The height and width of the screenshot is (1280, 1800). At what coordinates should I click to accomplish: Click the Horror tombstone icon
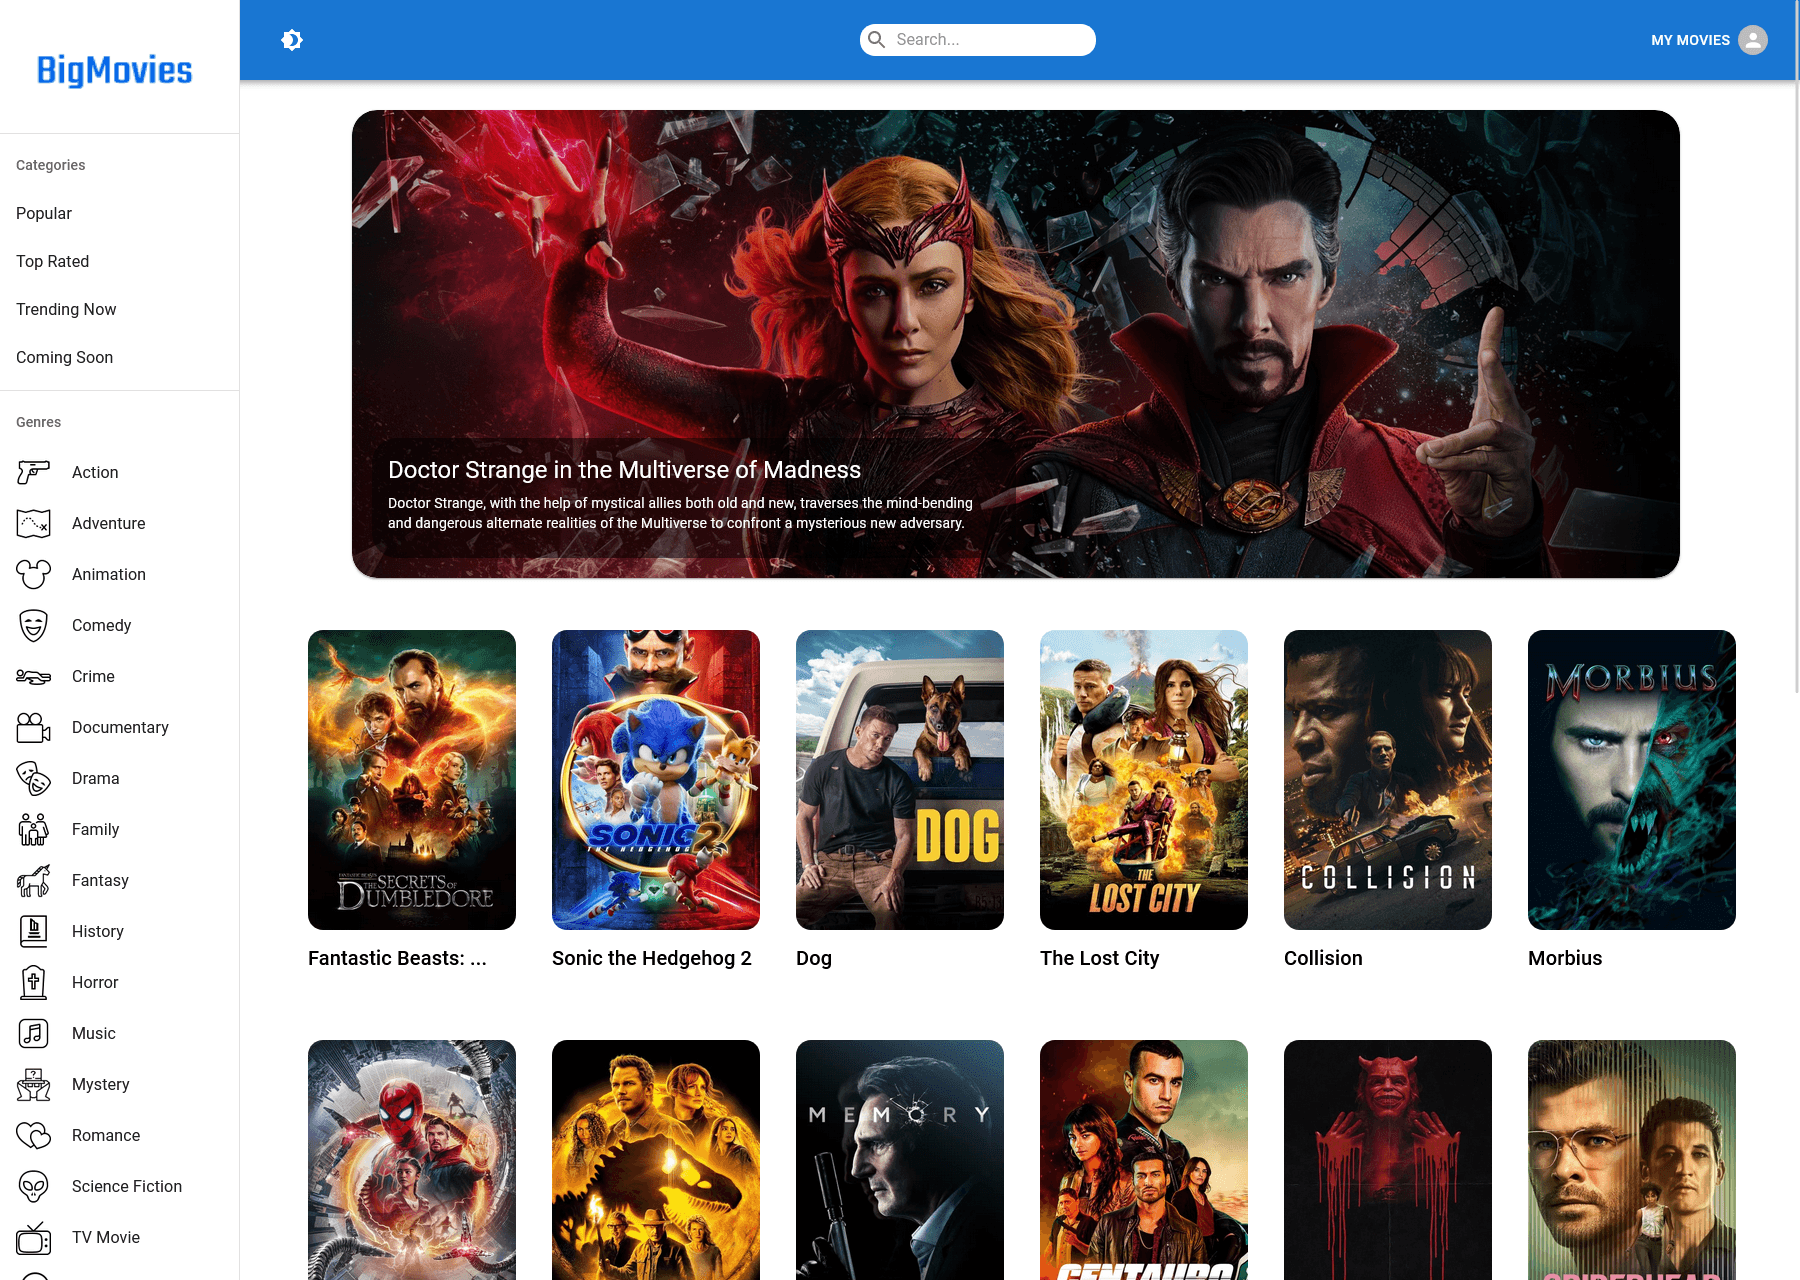pos(34,982)
